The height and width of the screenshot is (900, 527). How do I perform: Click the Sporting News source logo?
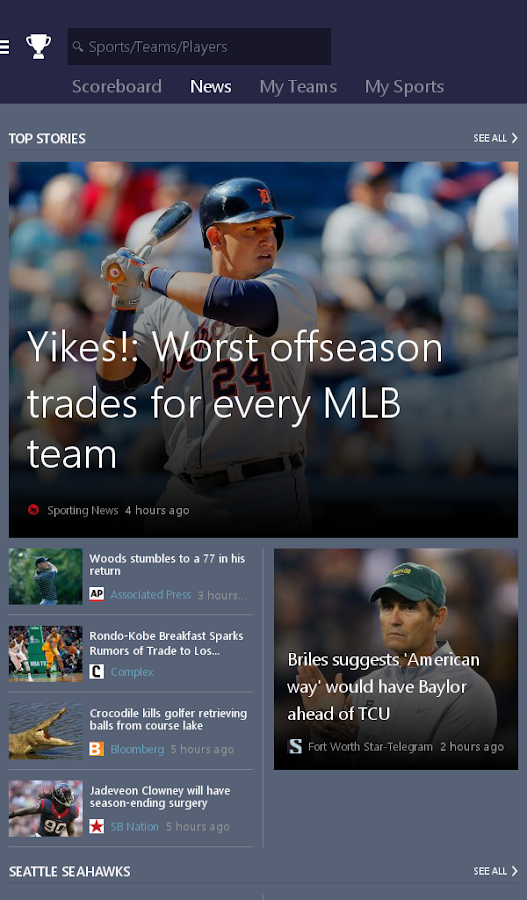(33, 510)
